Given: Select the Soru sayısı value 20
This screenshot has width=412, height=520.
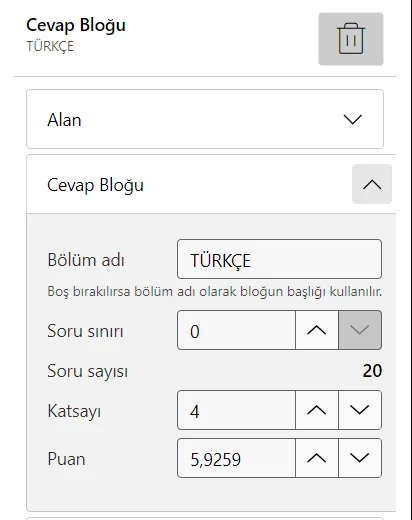Looking at the screenshot, I should (372, 371).
